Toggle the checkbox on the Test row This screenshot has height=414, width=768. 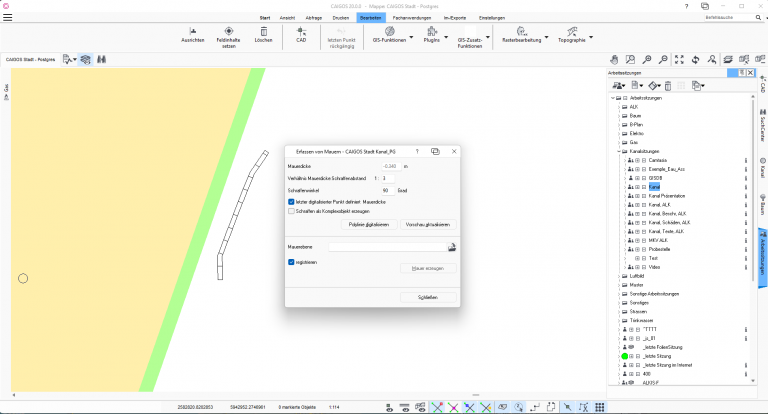tap(644, 258)
